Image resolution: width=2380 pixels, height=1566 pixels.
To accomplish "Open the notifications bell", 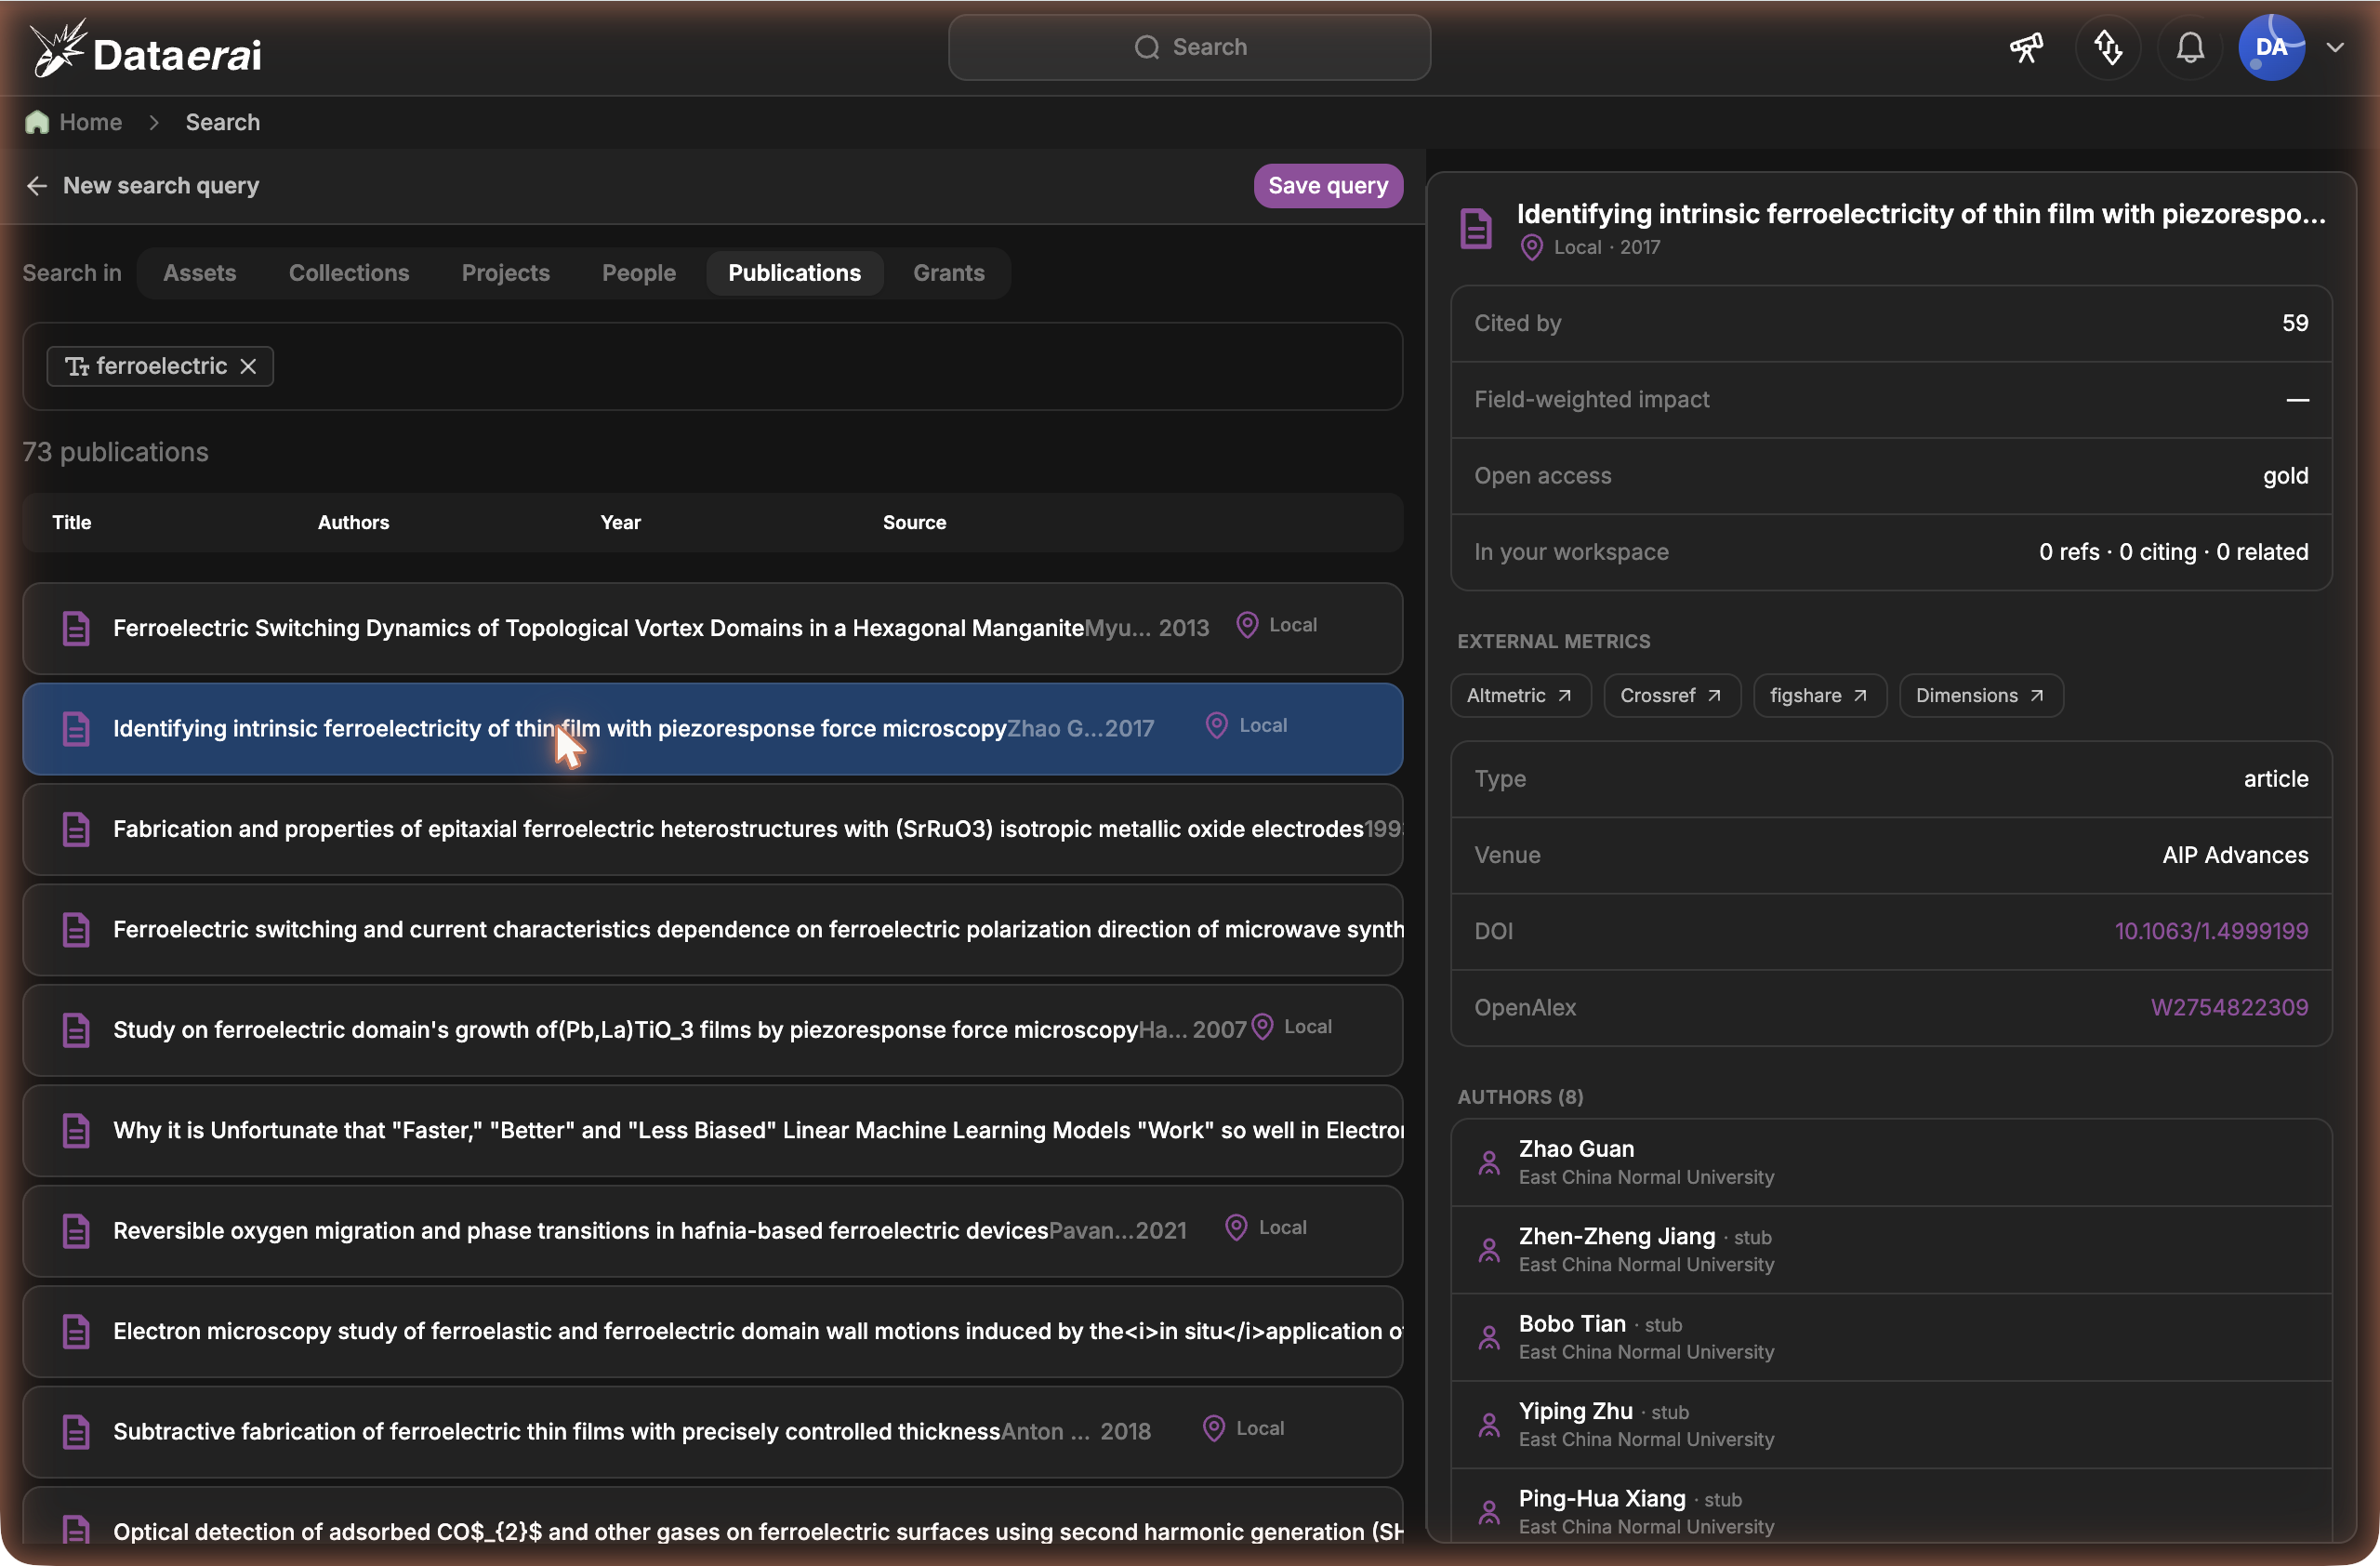I will tap(2190, 47).
